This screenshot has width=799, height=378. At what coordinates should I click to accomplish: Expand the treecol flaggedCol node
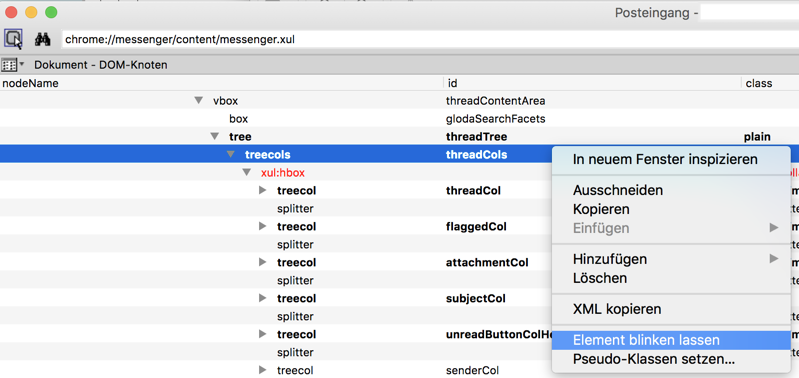[263, 226]
